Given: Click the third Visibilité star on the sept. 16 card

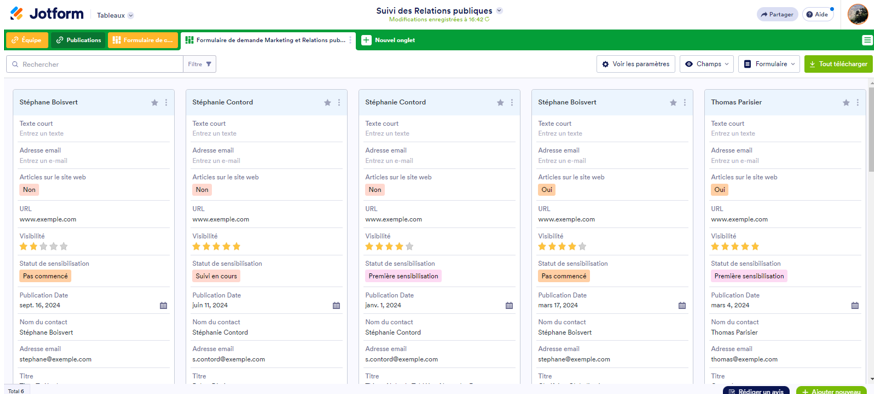Looking at the screenshot, I should point(43,246).
